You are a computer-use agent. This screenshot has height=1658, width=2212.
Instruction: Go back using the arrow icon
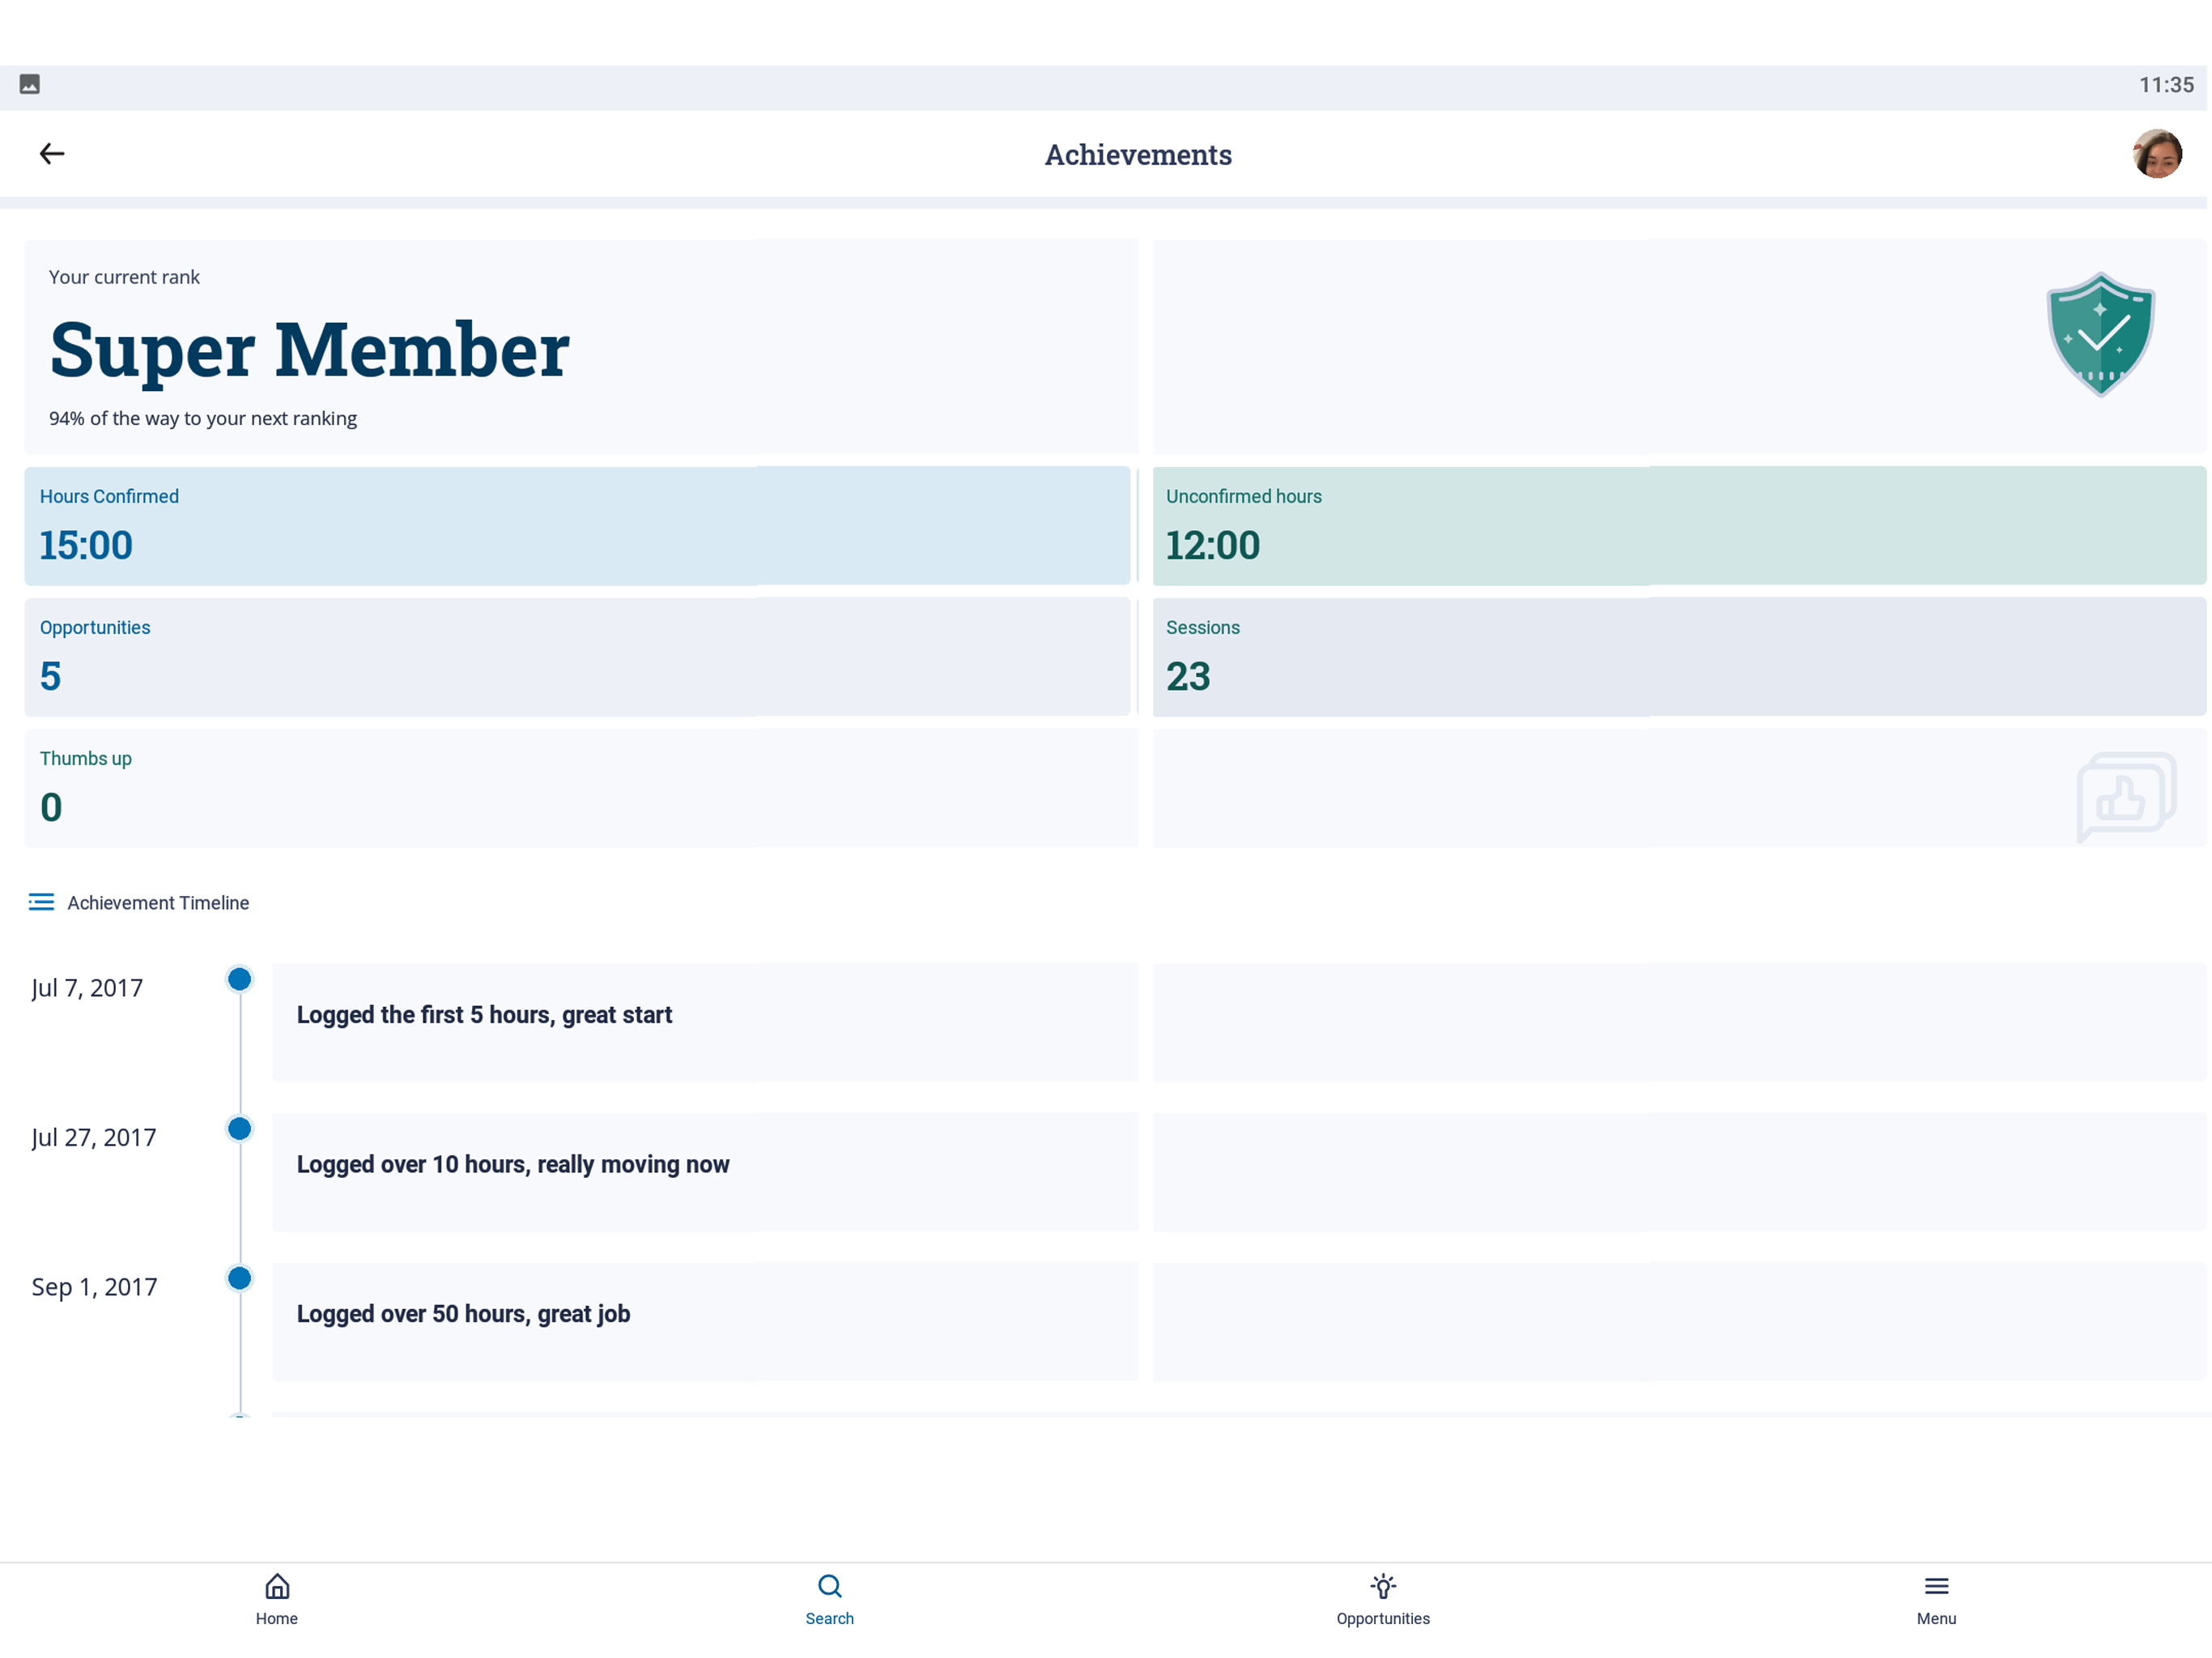coord(52,153)
